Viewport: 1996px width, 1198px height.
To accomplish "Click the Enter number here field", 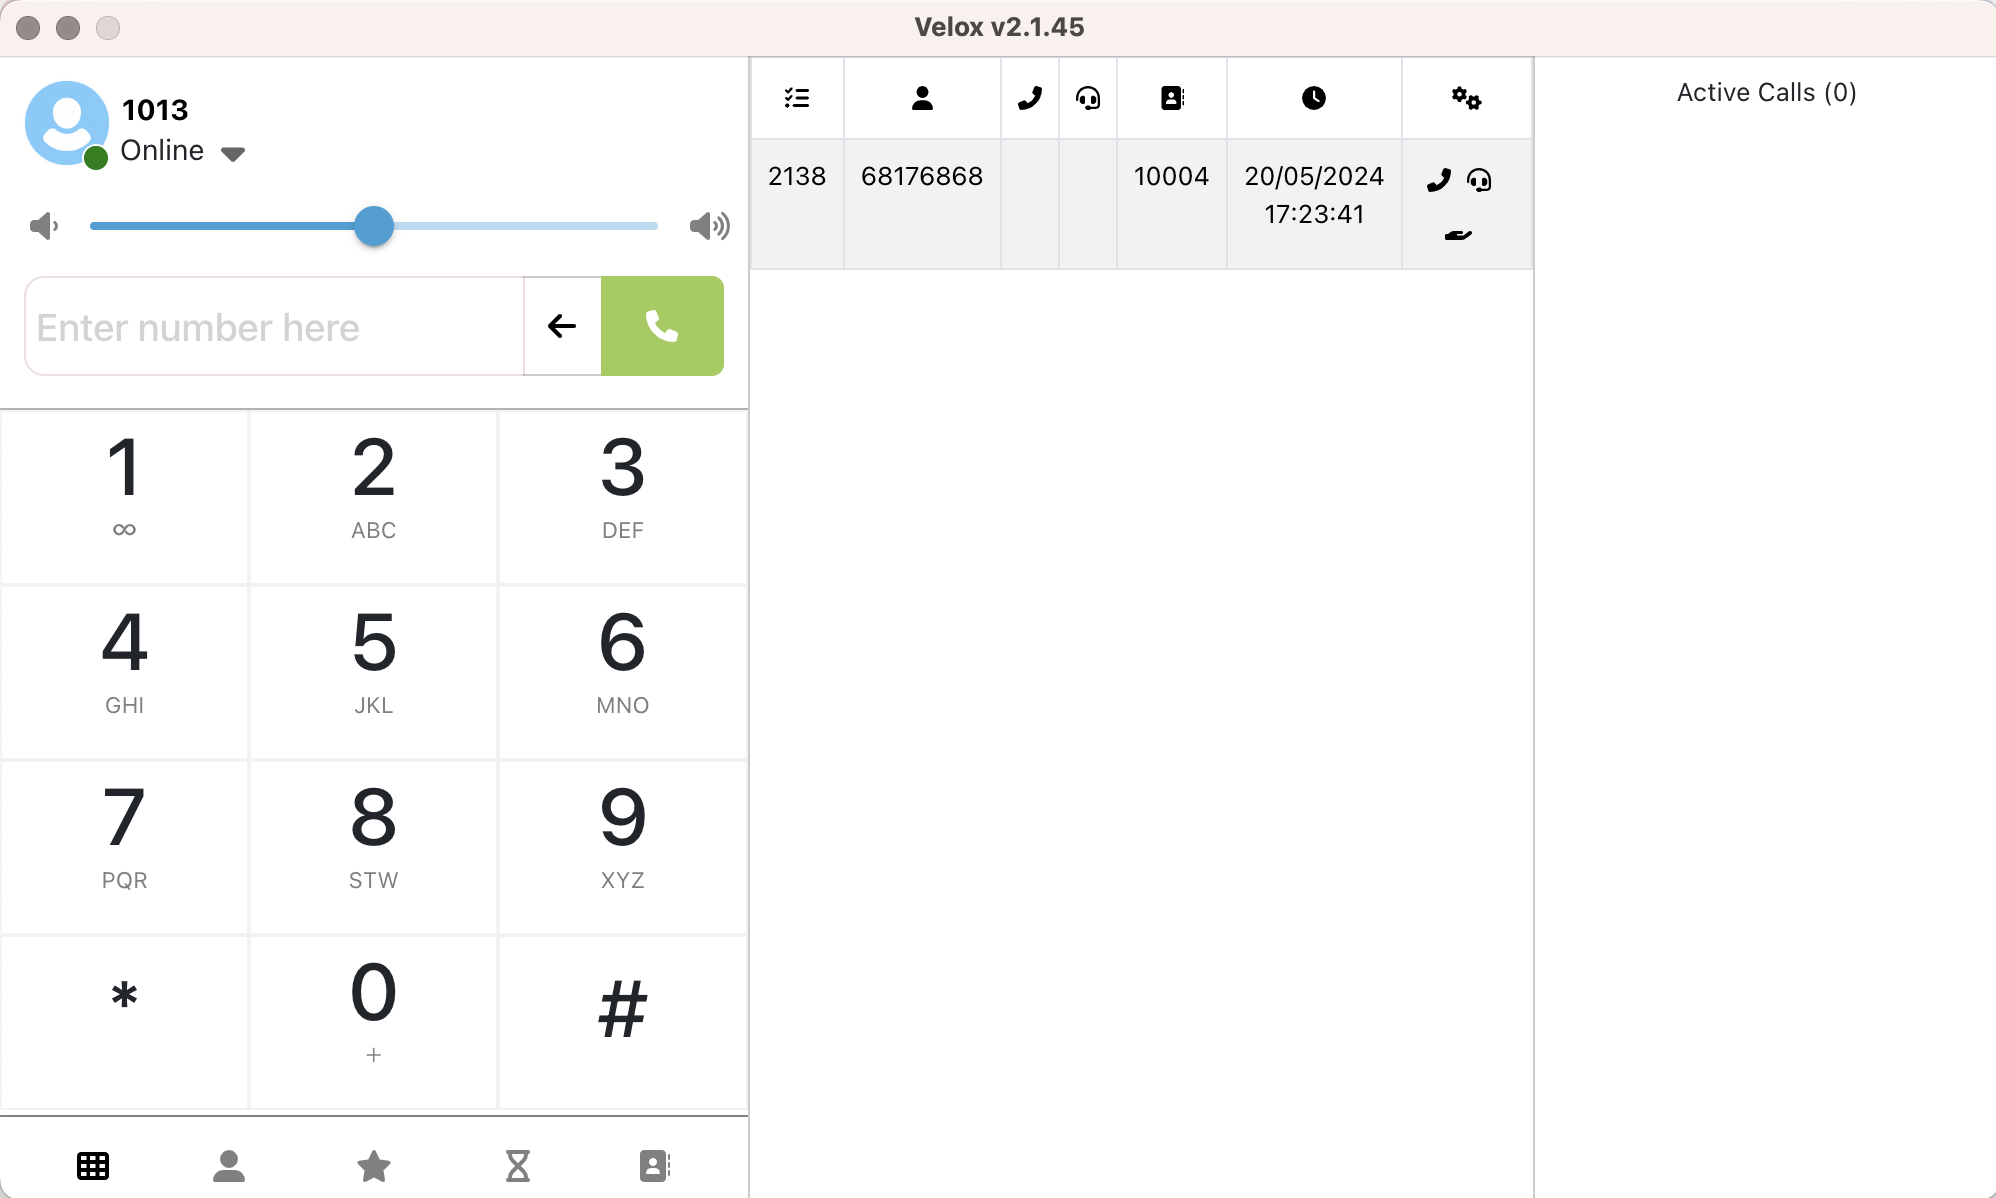I will [x=274, y=326].
